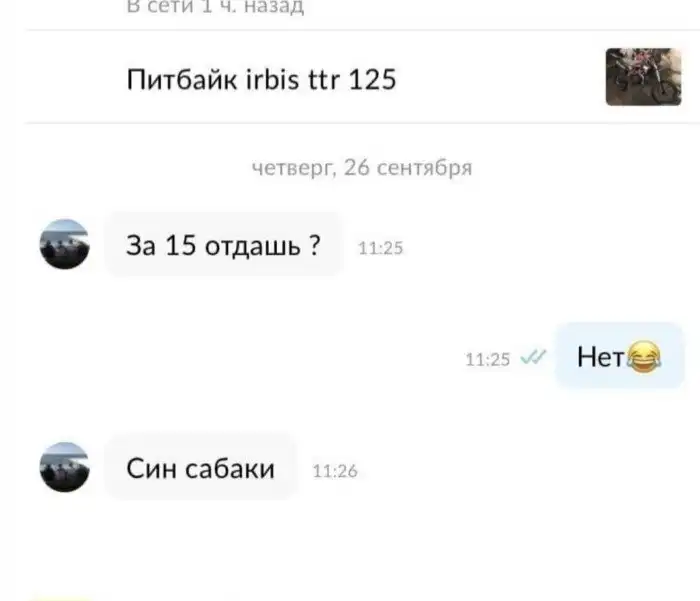Screen dimensions: 700x601
Task: Tap the "В сети 1 ч. назад" status text
Action: 215,7
